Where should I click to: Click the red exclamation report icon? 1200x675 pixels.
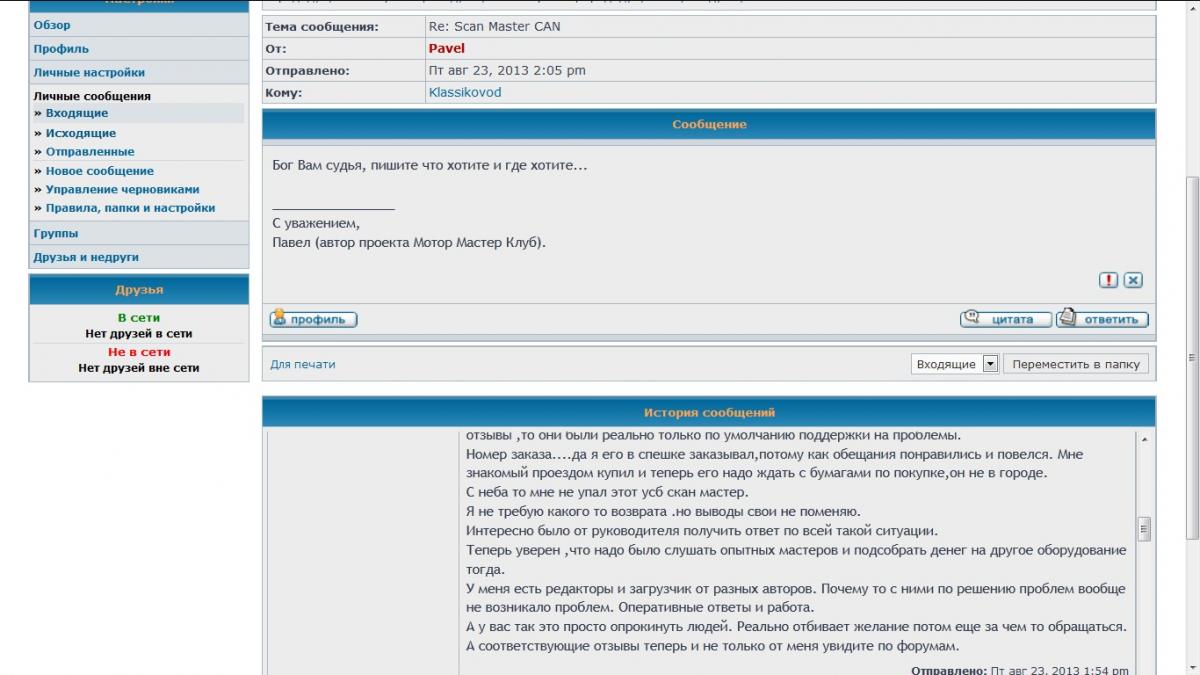pos(1108,280)
